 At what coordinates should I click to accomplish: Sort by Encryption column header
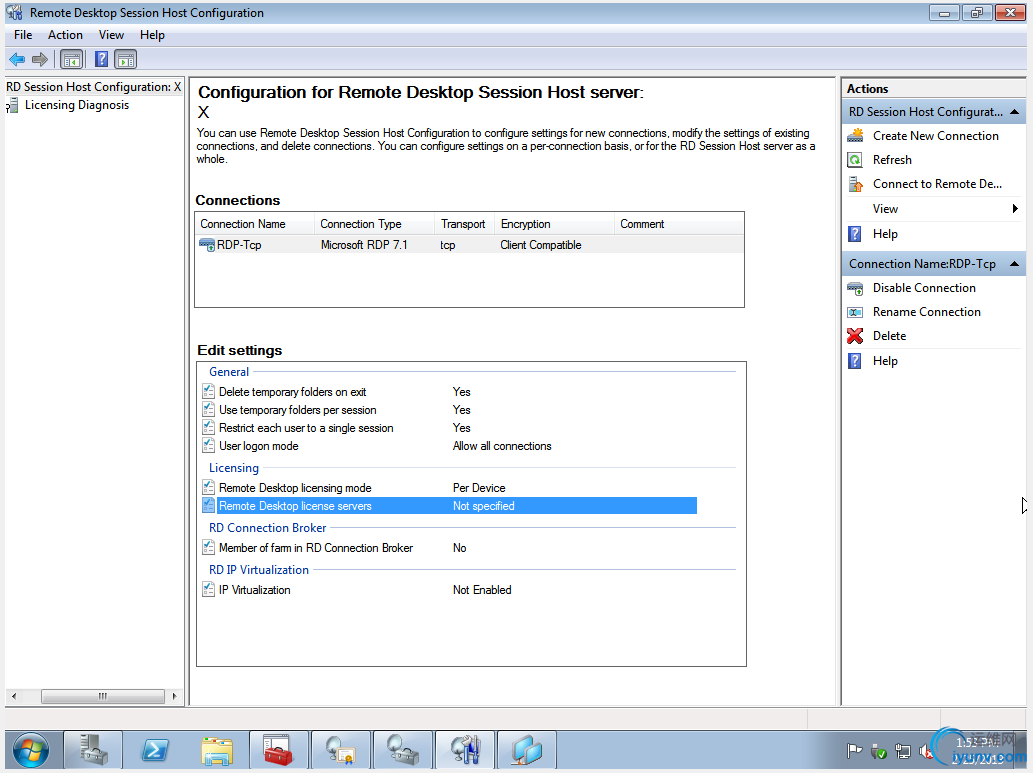(x=554, y=224)
